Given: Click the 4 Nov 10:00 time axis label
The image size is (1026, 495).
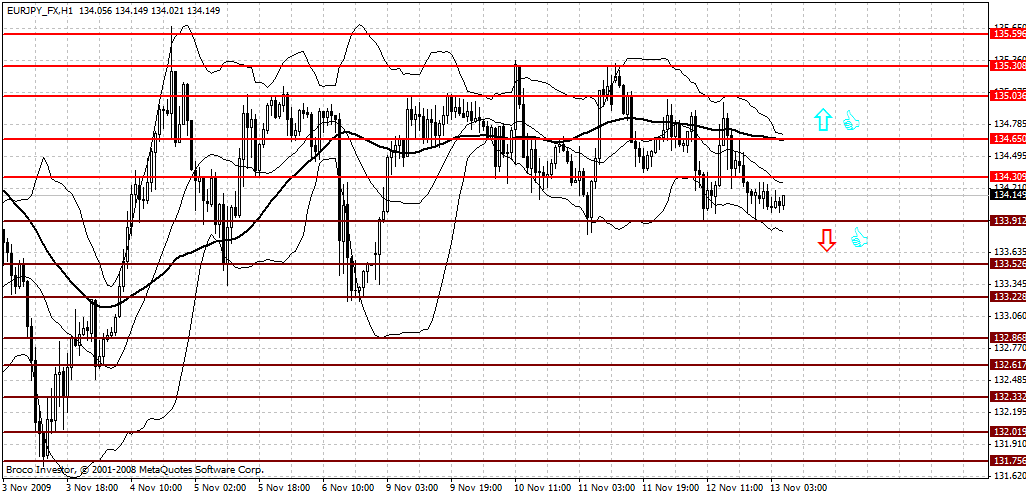Looking at the screenshot, I should click(x=156, y=488).
